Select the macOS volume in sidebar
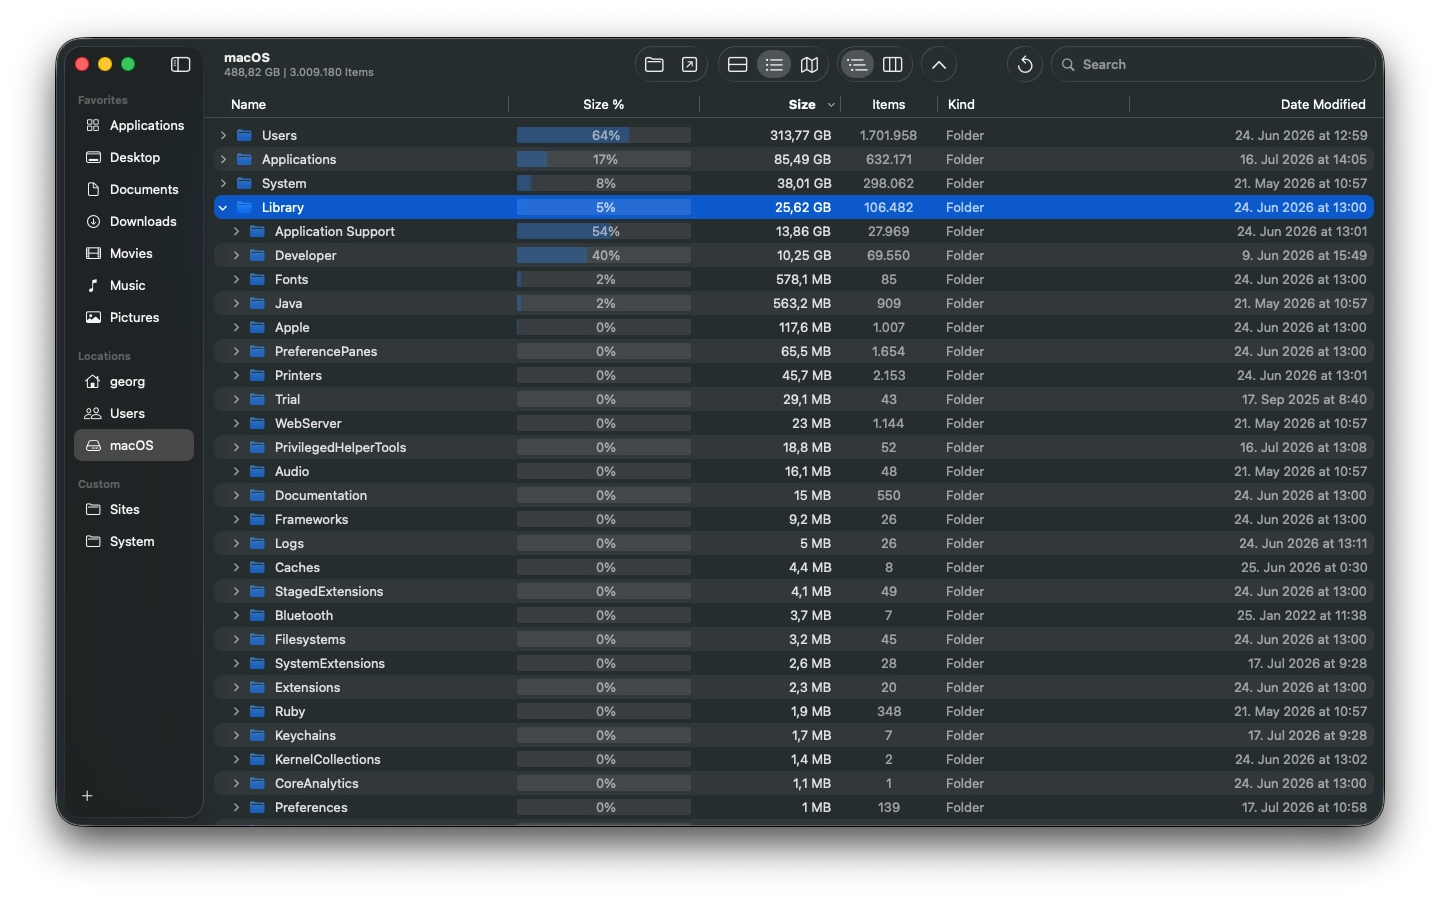Image resolution: width=1440 pixels, height=900 pixels. coord(134,445)
